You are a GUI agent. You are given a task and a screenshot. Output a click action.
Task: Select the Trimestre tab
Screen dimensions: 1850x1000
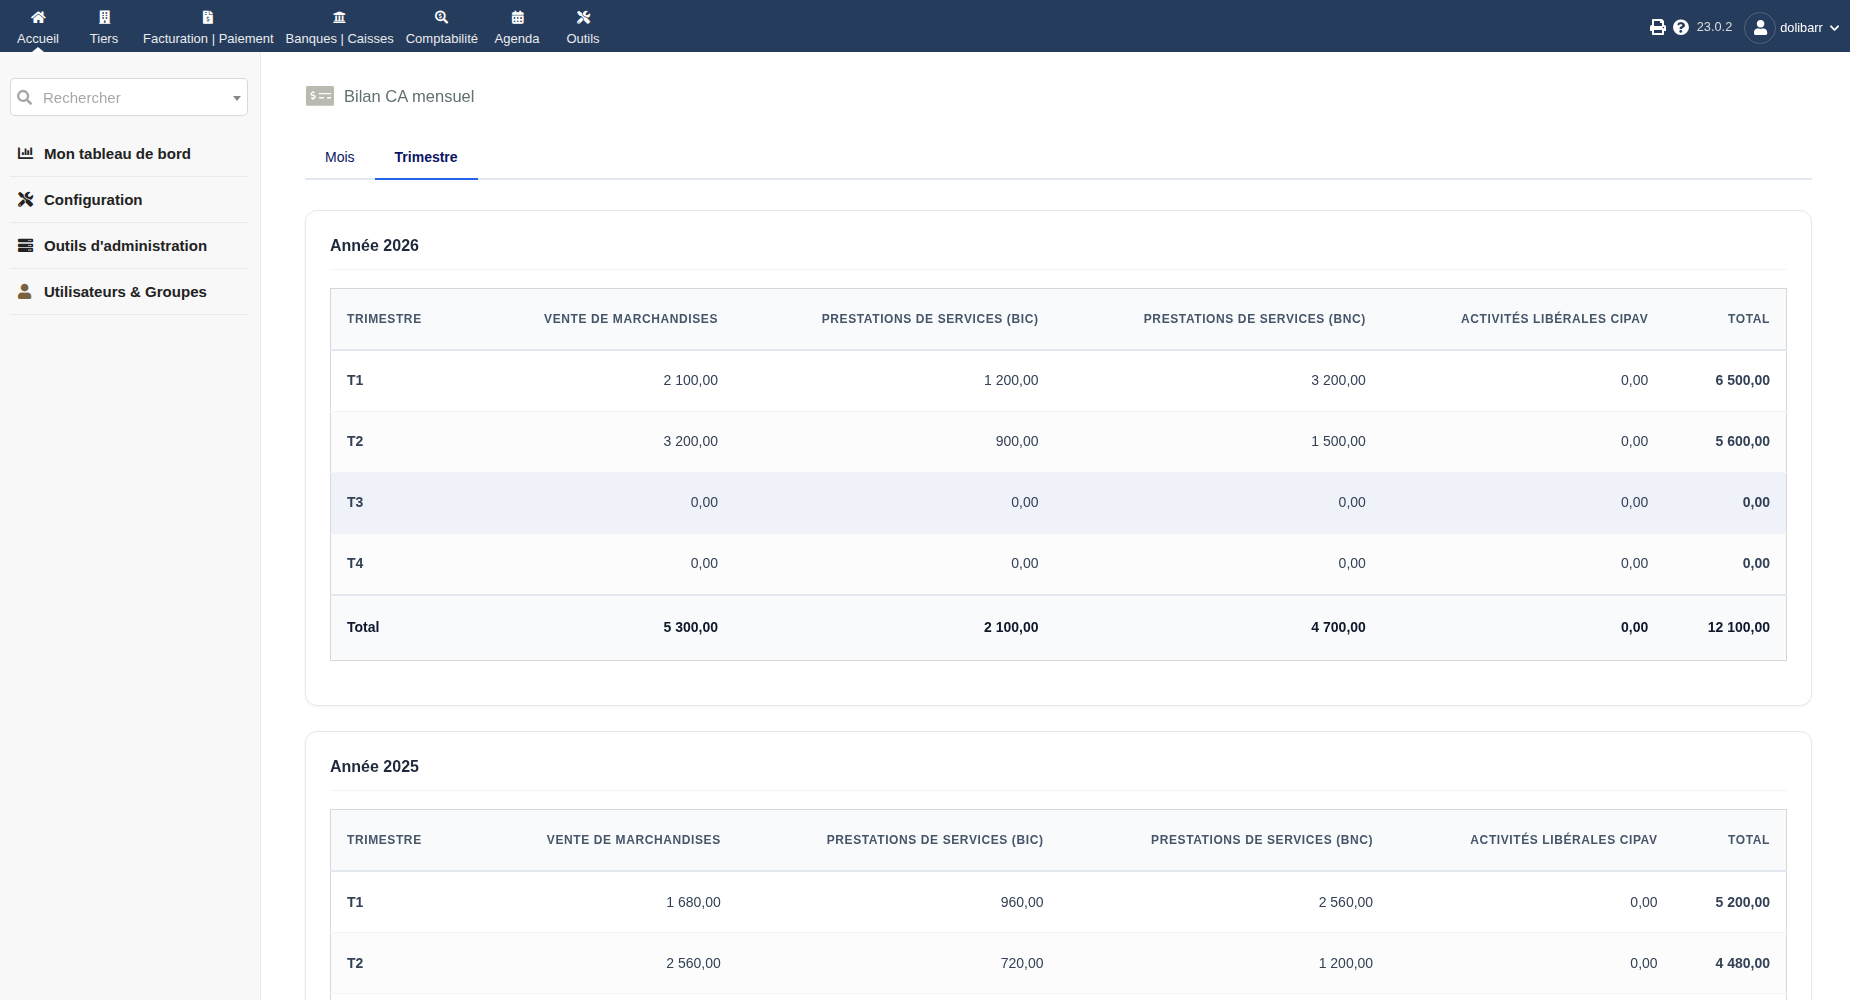point(426,157)
